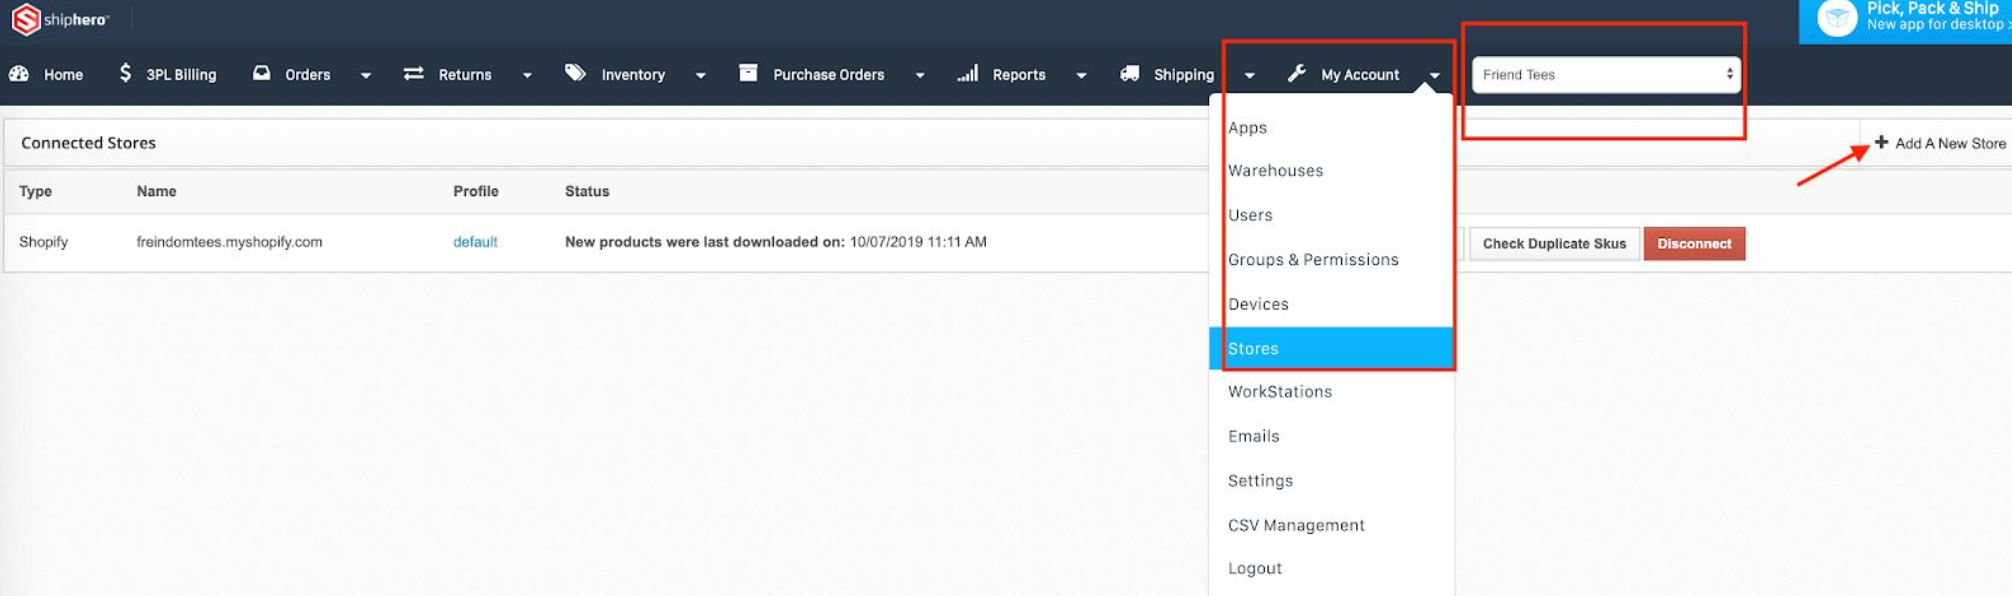This screenshot has height=596, width=2012.
Task: Open CSV Management menu entry
Action: (1296, 525)
